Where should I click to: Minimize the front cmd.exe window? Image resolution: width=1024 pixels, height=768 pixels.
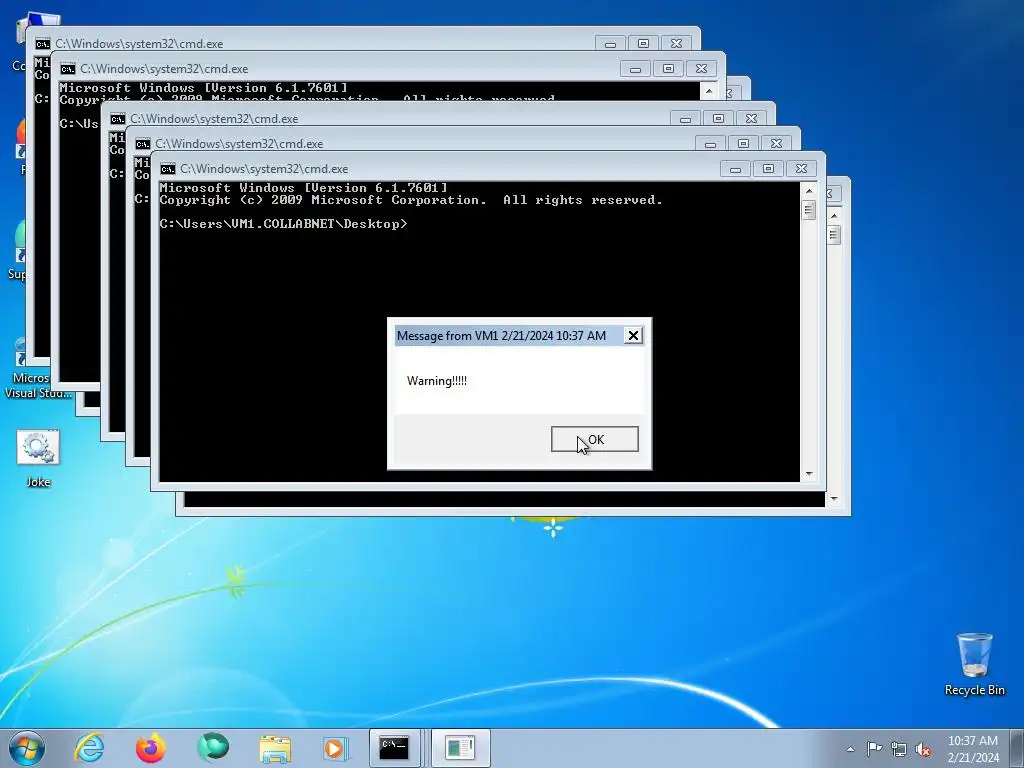click(735, 169)
